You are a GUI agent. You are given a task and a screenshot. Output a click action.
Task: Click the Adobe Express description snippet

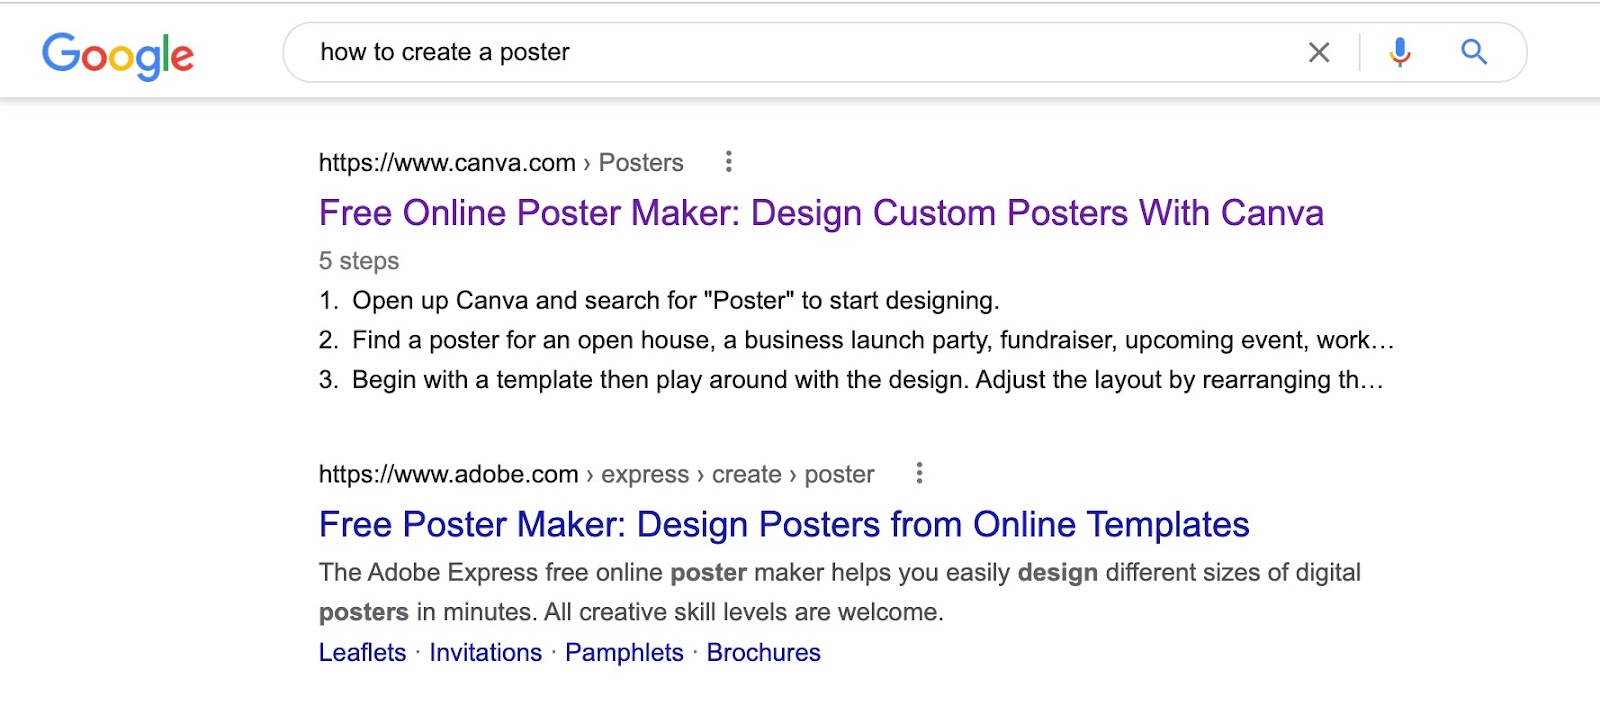point(840,592)
